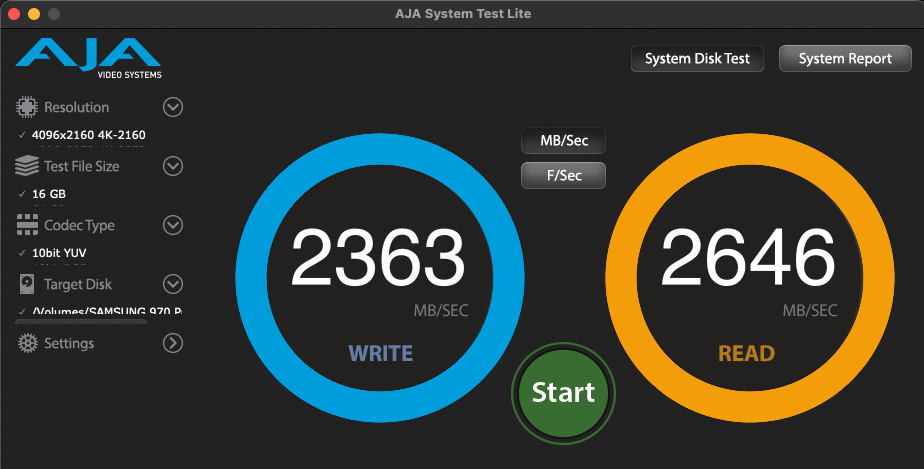Viewport: 924px width, 469px height.
Task: Click the Target Disk drive icon
Action: (27, 284)
